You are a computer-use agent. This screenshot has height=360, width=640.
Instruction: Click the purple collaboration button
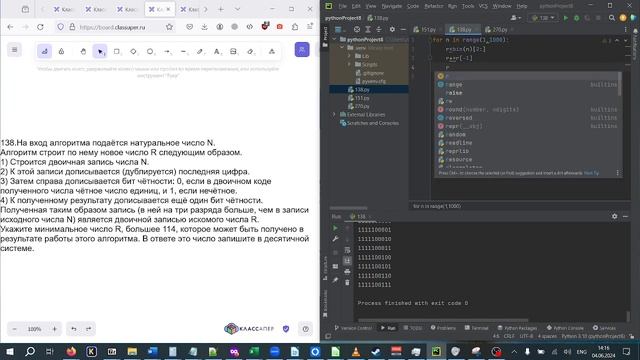(302, 50)
